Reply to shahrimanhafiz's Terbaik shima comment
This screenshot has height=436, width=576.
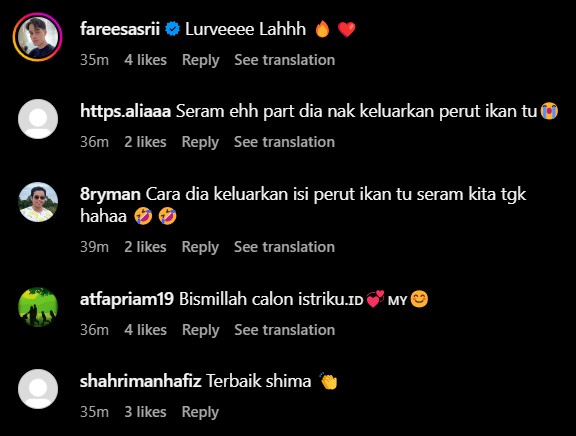tap(200, 412)
